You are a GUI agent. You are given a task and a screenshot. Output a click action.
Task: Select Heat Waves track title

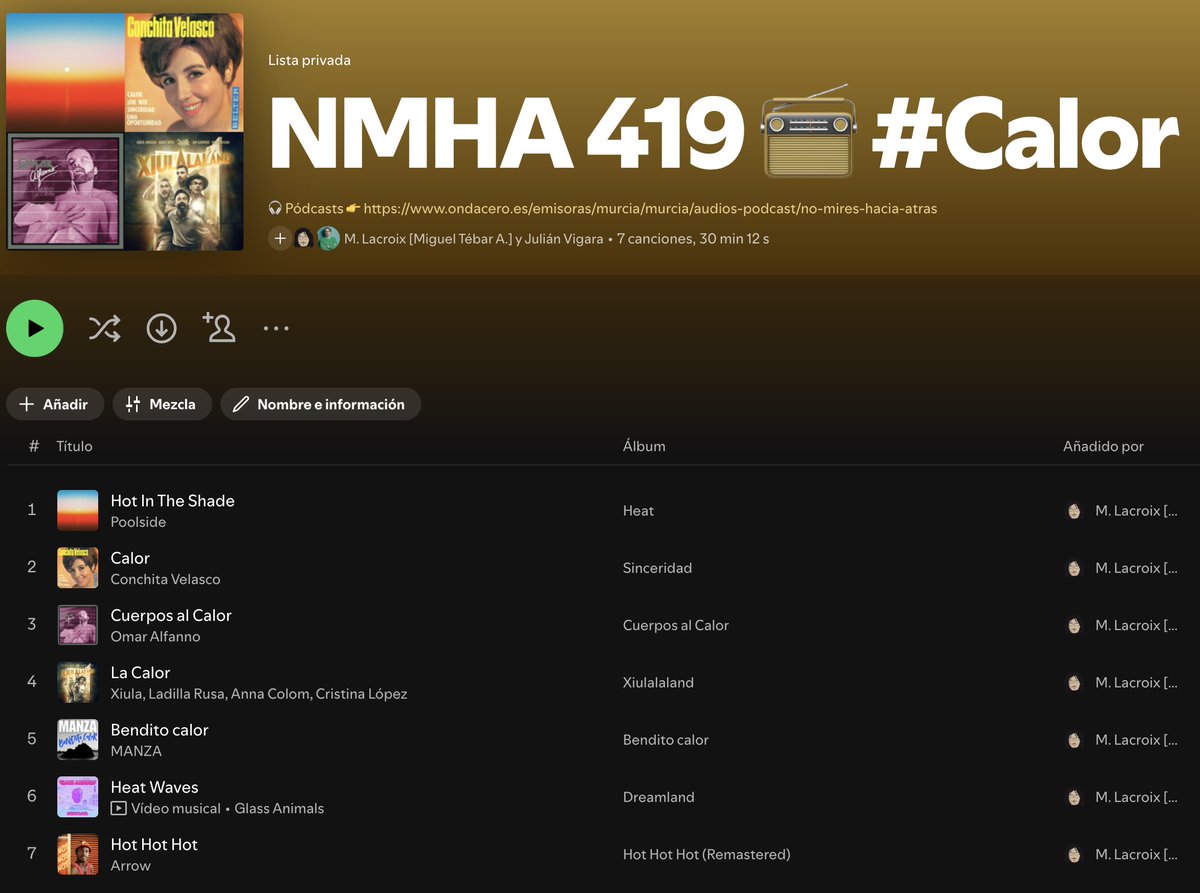[x=154, y=787]
